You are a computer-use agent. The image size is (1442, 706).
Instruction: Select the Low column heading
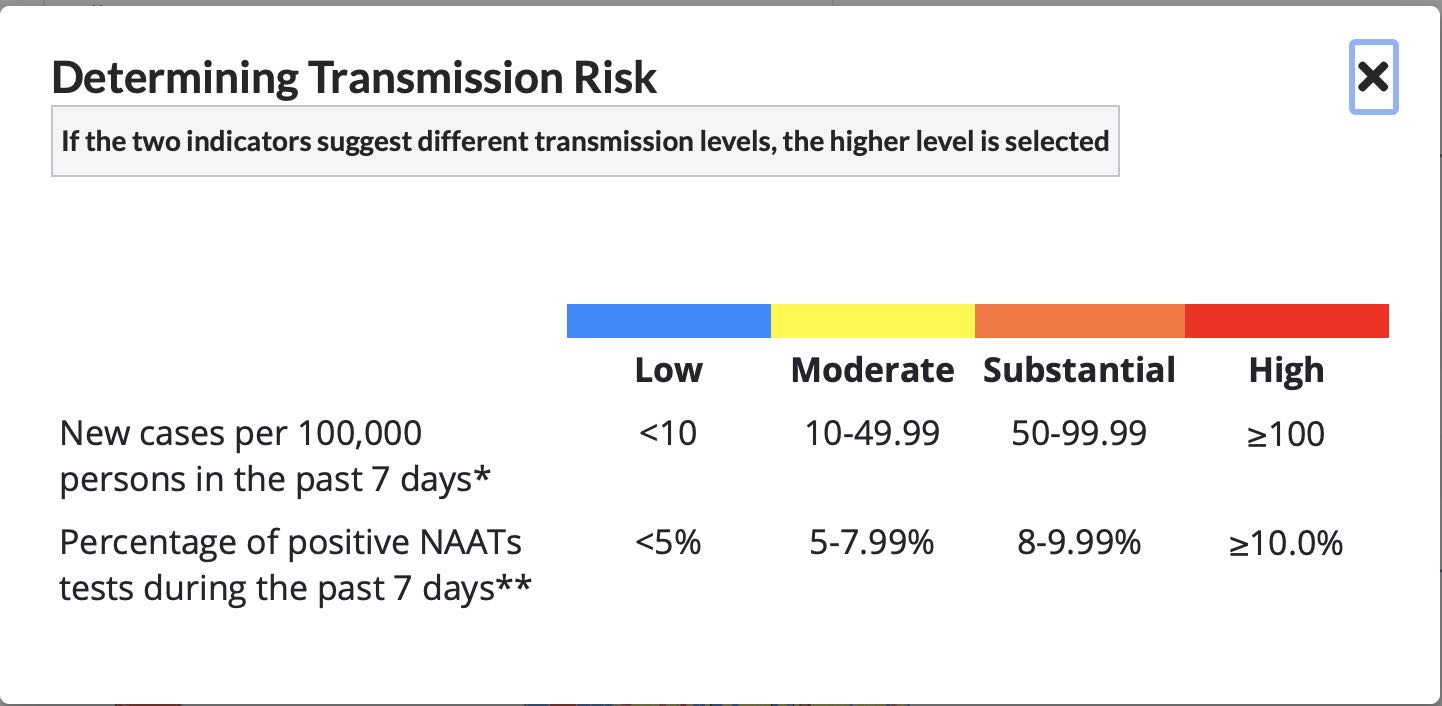coord(668,371)
